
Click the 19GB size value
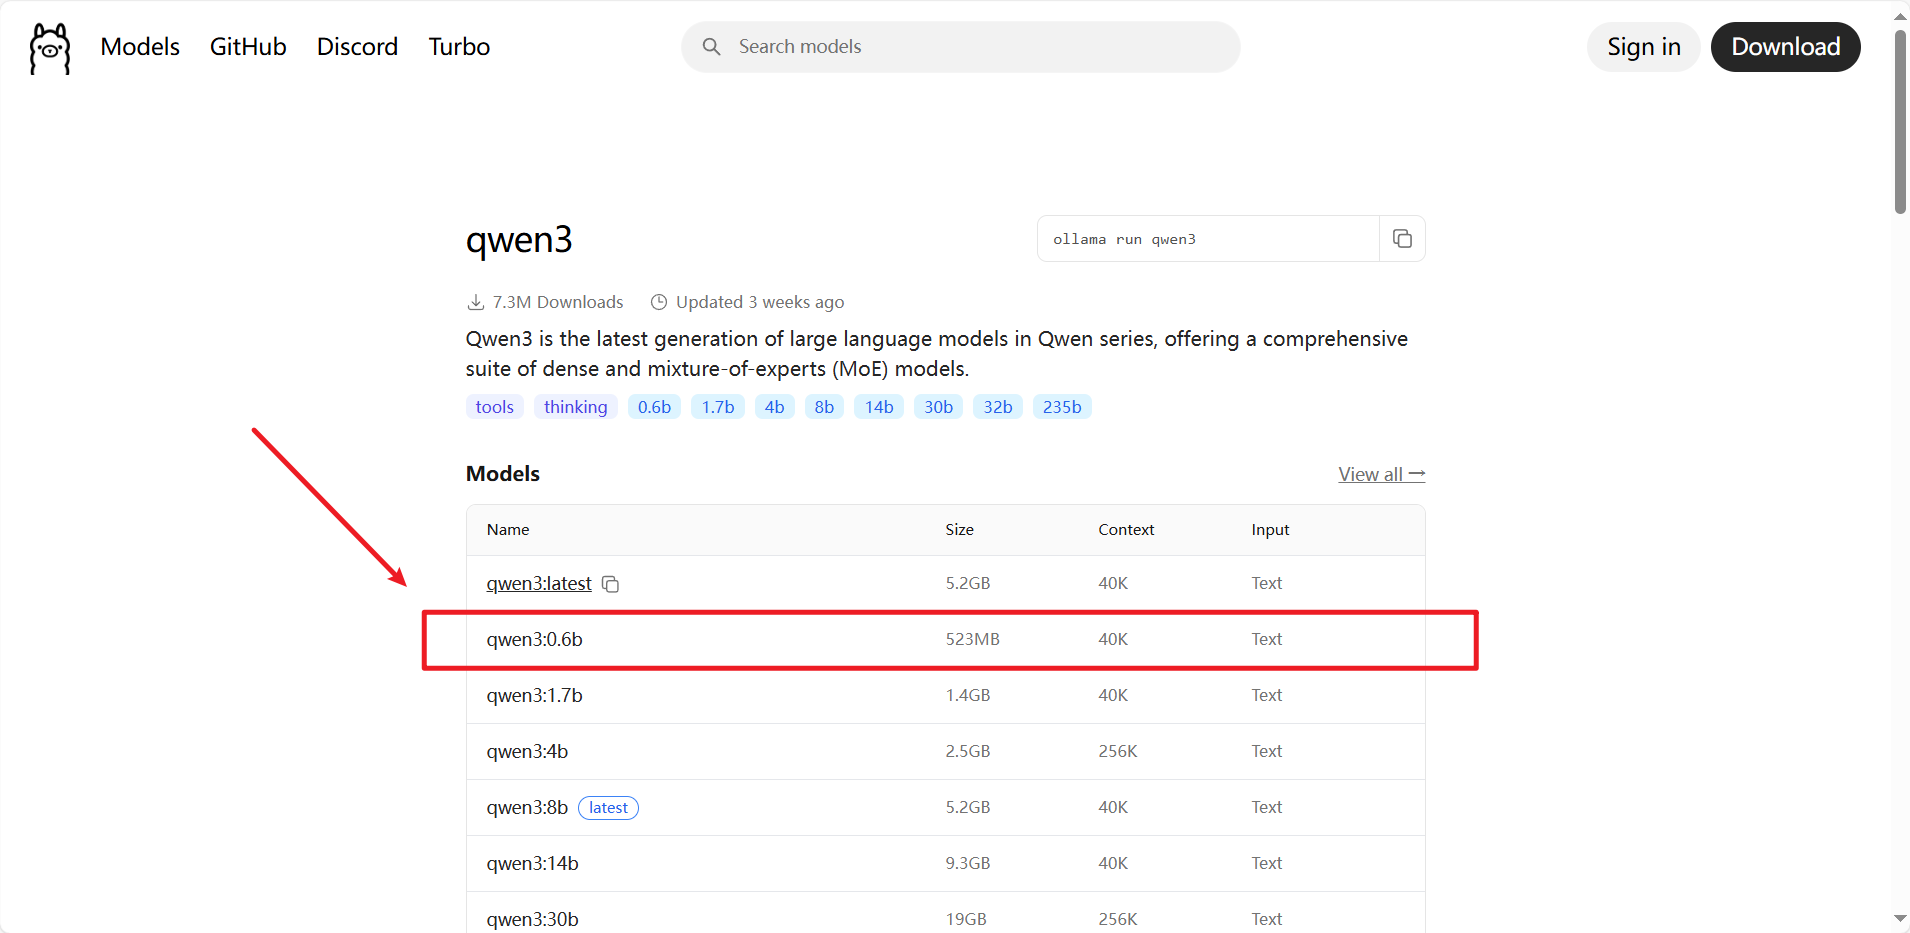click(x=966, y=919)
